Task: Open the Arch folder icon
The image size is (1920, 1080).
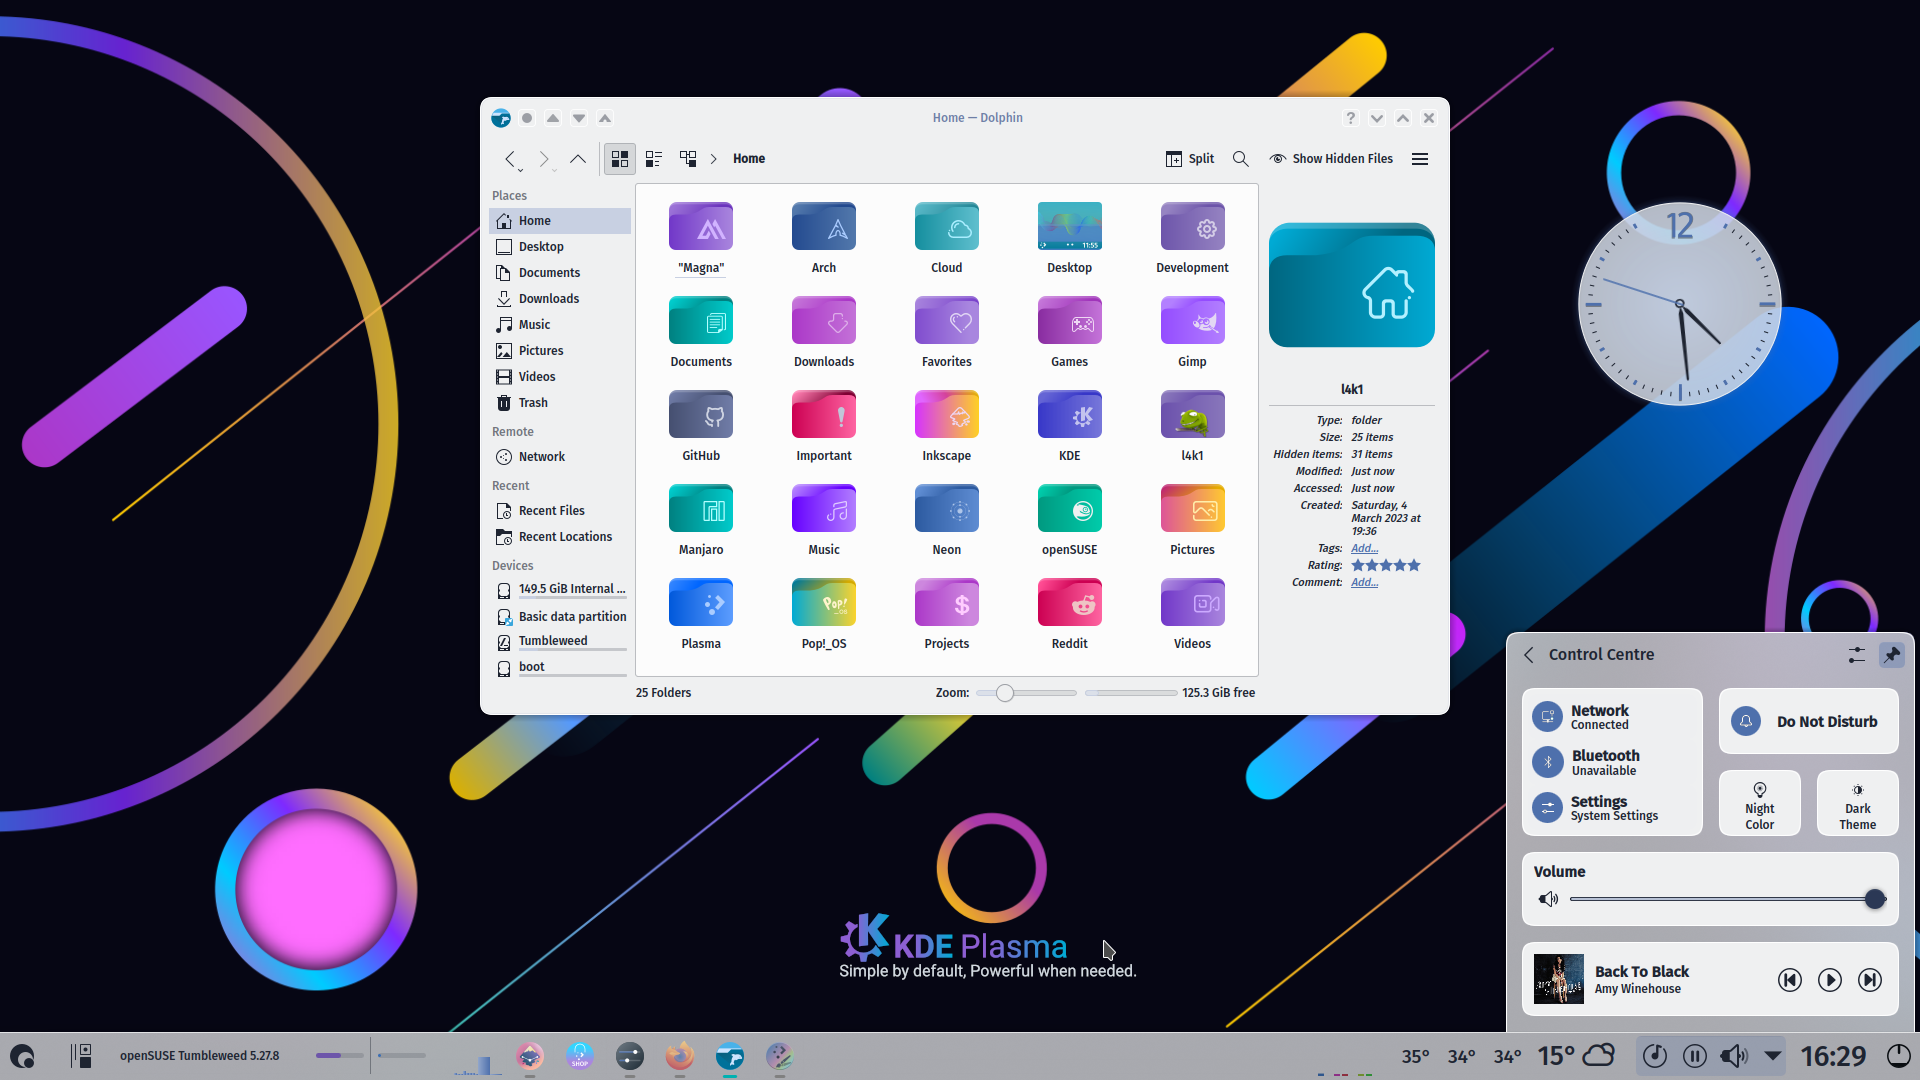Action: point(824,227)
